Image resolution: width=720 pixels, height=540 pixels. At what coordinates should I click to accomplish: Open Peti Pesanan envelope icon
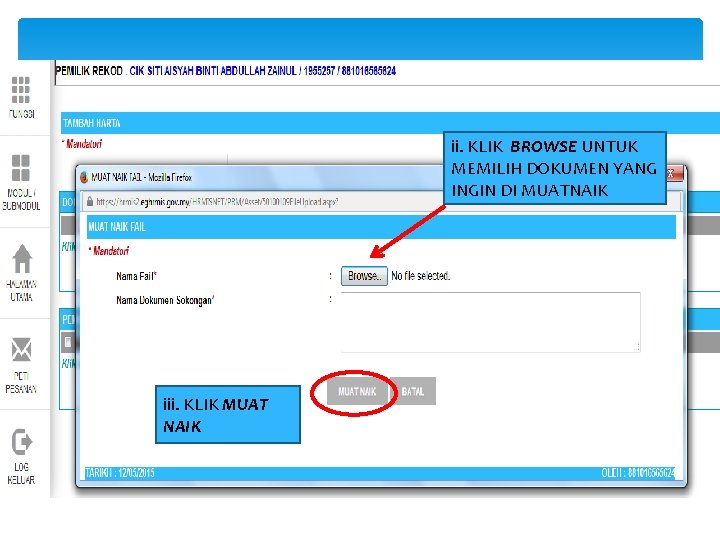pos(21,350)
